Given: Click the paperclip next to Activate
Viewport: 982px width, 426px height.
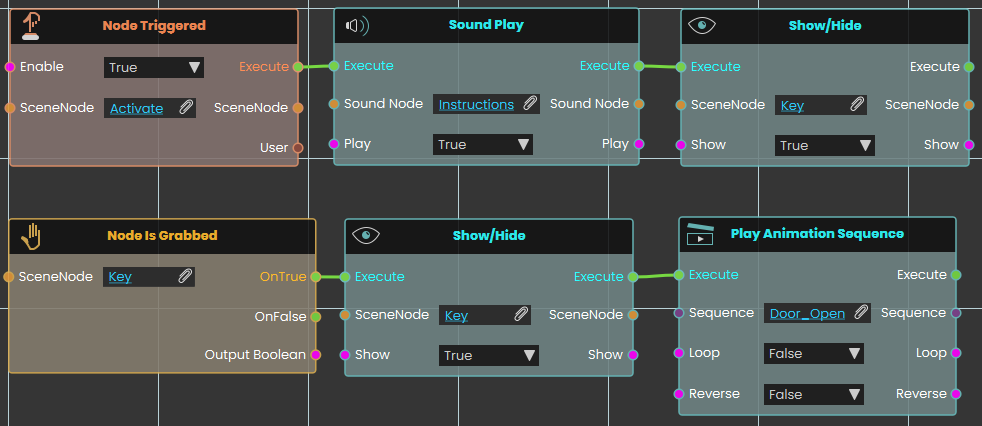Looking at the screenshot, I should tap(186, 108).
